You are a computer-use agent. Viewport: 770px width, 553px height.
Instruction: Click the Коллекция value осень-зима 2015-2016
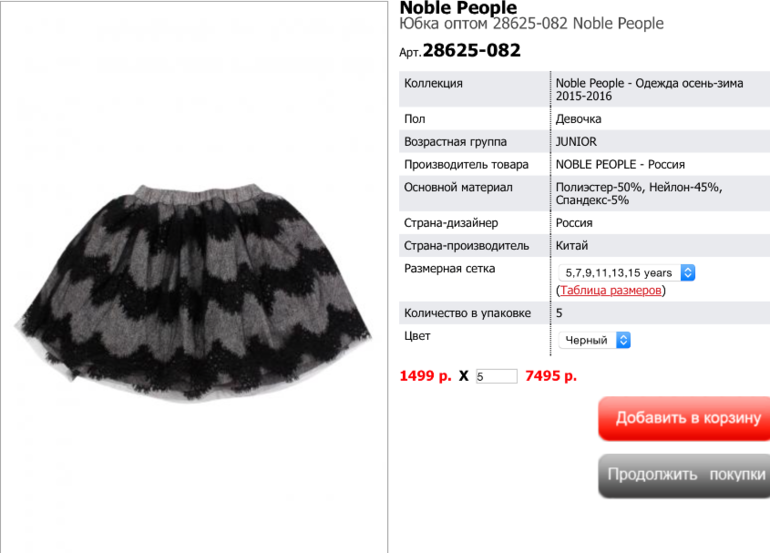(x=649, y=89)
